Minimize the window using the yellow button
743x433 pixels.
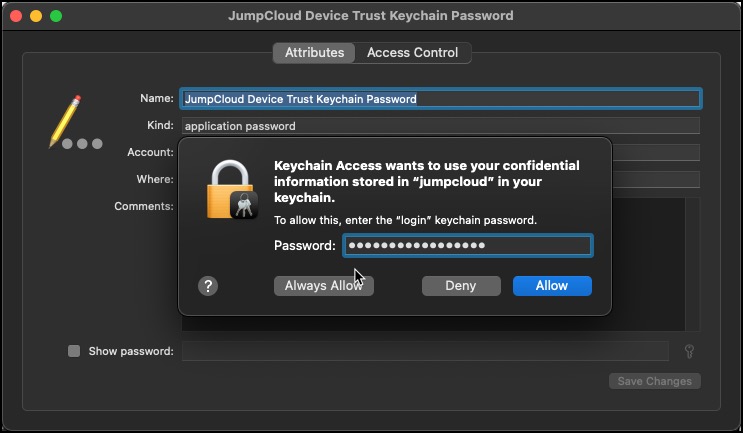tap(36, 16)
